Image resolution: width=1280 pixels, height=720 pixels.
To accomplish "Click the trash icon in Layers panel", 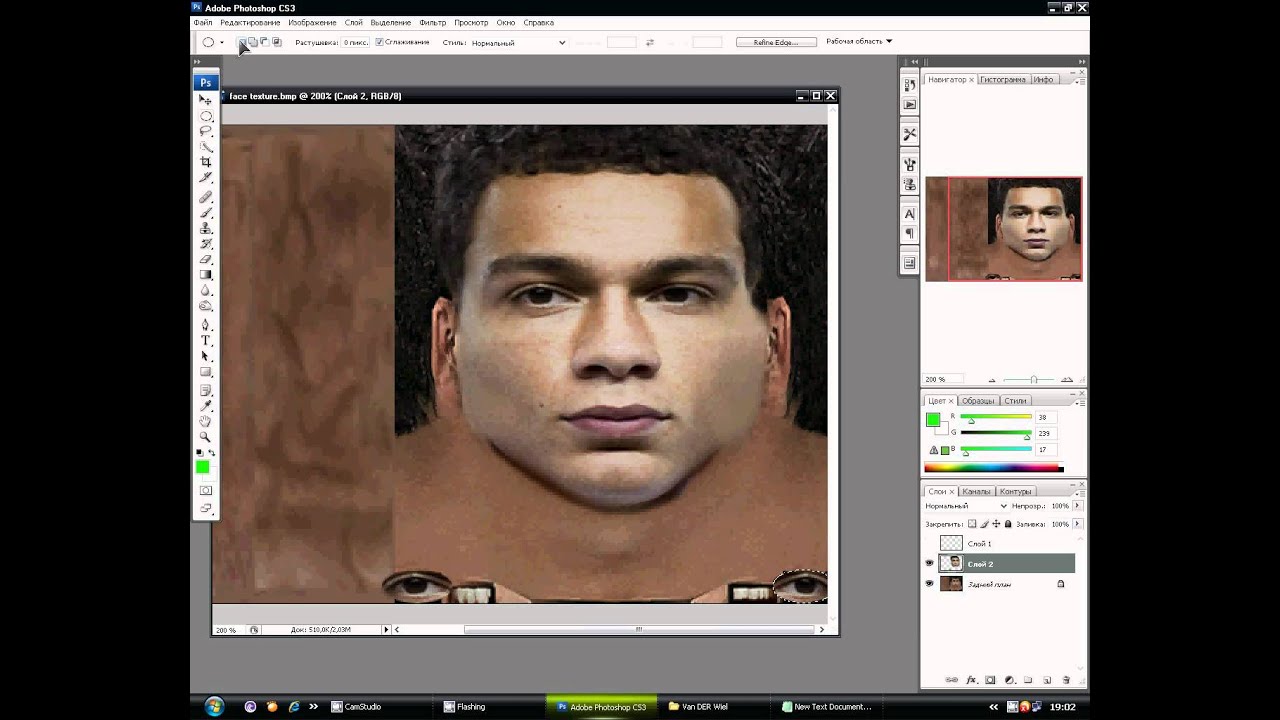I will click(x=1066, y=680).
